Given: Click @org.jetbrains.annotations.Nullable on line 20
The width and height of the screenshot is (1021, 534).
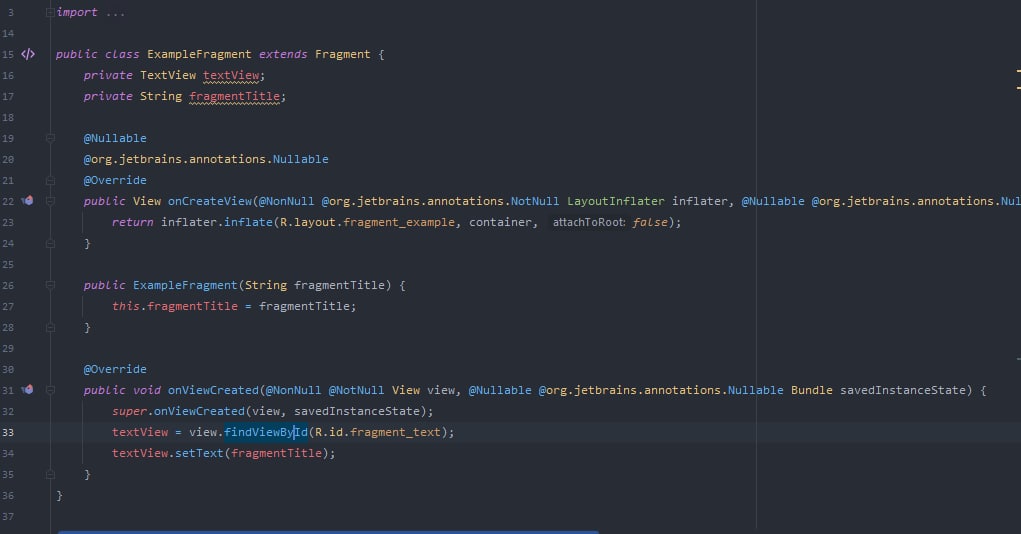Looking at the screenshot, I should pyautogui.click(x=206, y=159).
